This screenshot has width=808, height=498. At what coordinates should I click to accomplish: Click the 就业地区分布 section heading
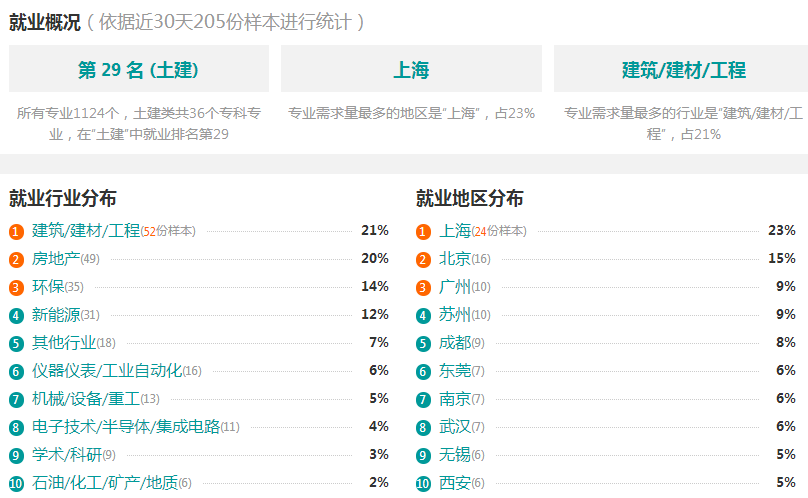[x=470, y=198]
